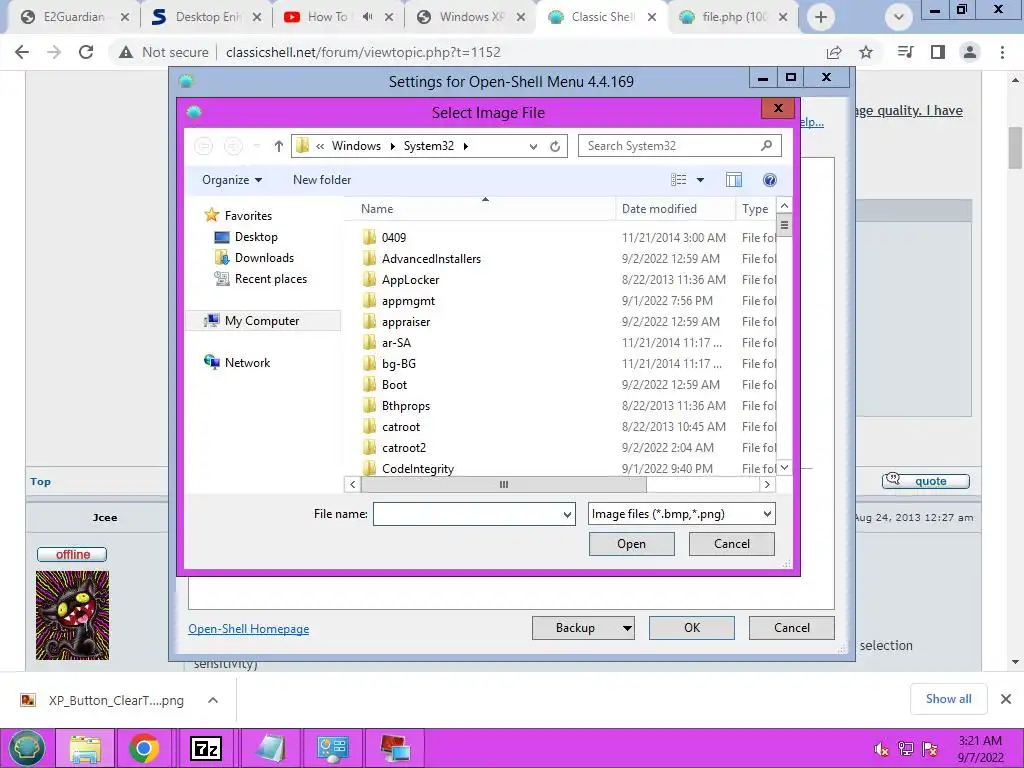Jump to Top link on forum
Screen dimensions: 1024x768
coord(40,482)
